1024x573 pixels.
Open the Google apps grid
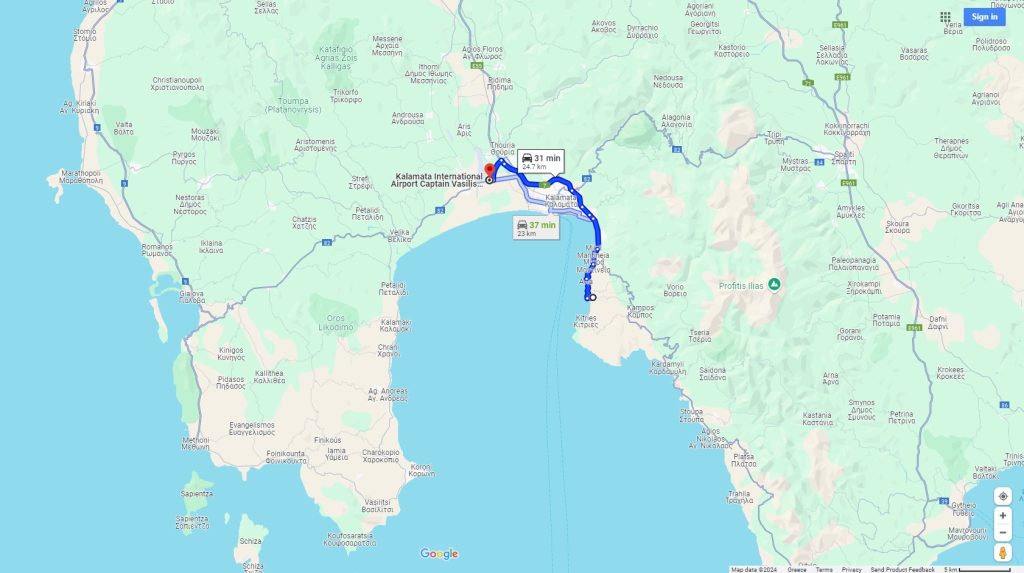pyautogui.click(x=945, y=17)
